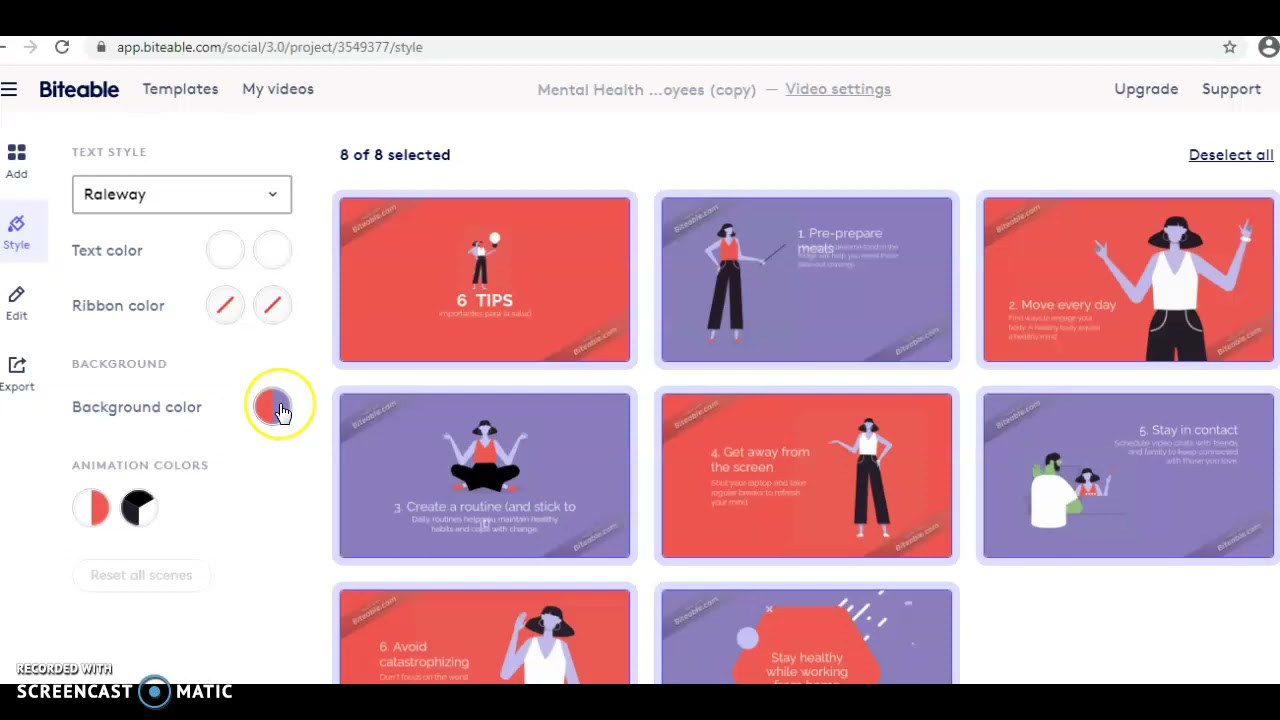Open the Background color swatch
The width and height of the screenshot is (1280, 720).
pyautogui.click(x=272, y=407)
